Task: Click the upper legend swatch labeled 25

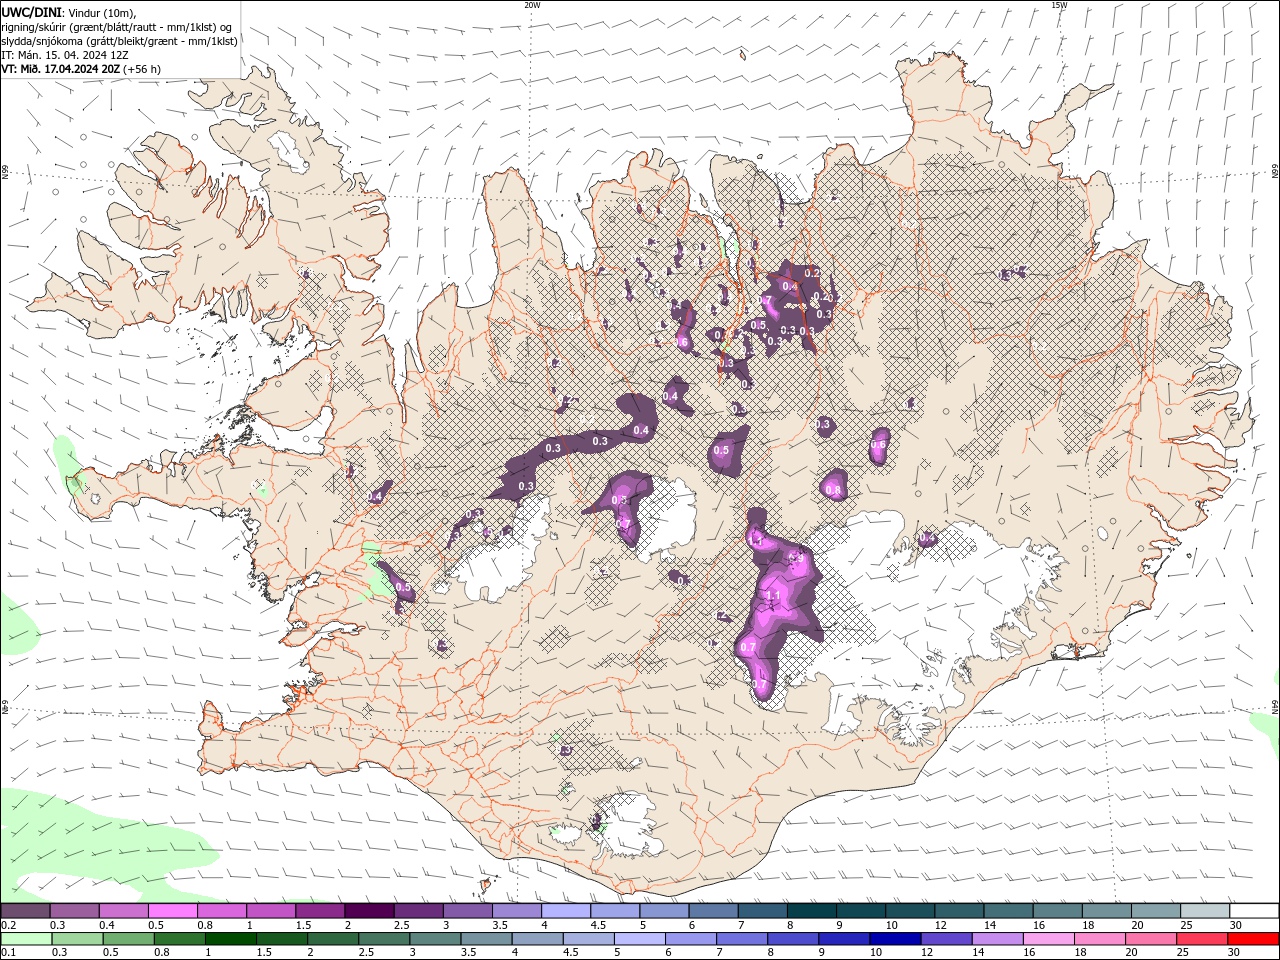Action: tap(1206, 911)
